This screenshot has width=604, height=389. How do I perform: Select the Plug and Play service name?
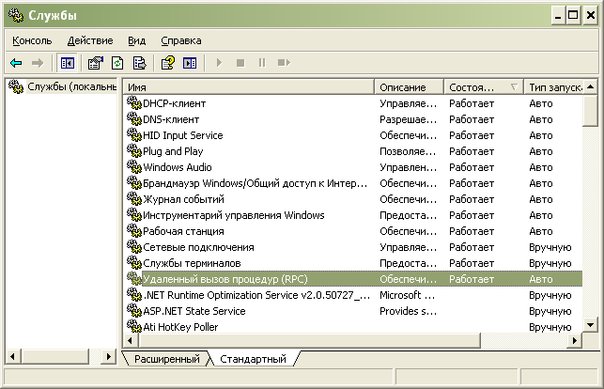click(173, 151)
